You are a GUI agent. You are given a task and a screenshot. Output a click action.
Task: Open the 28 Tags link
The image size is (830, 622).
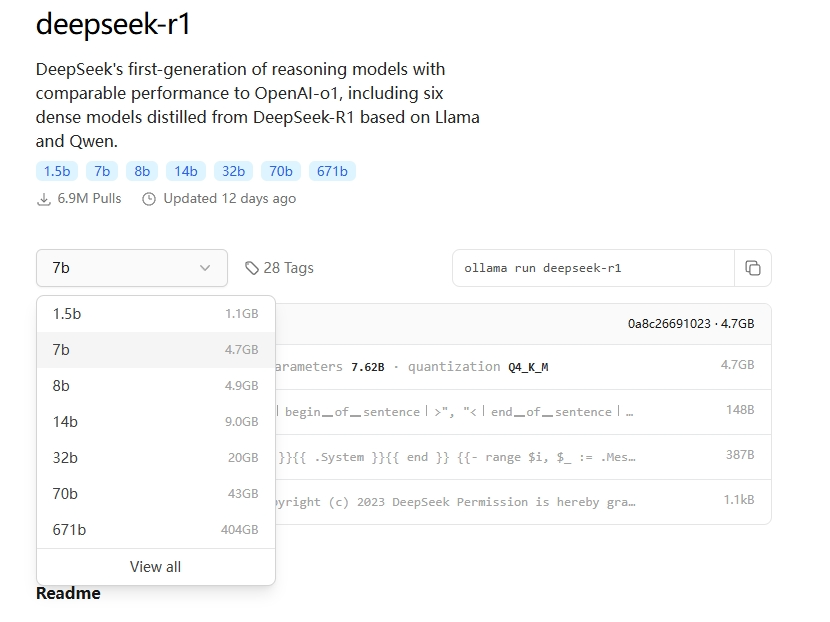(x=279, y=268)
